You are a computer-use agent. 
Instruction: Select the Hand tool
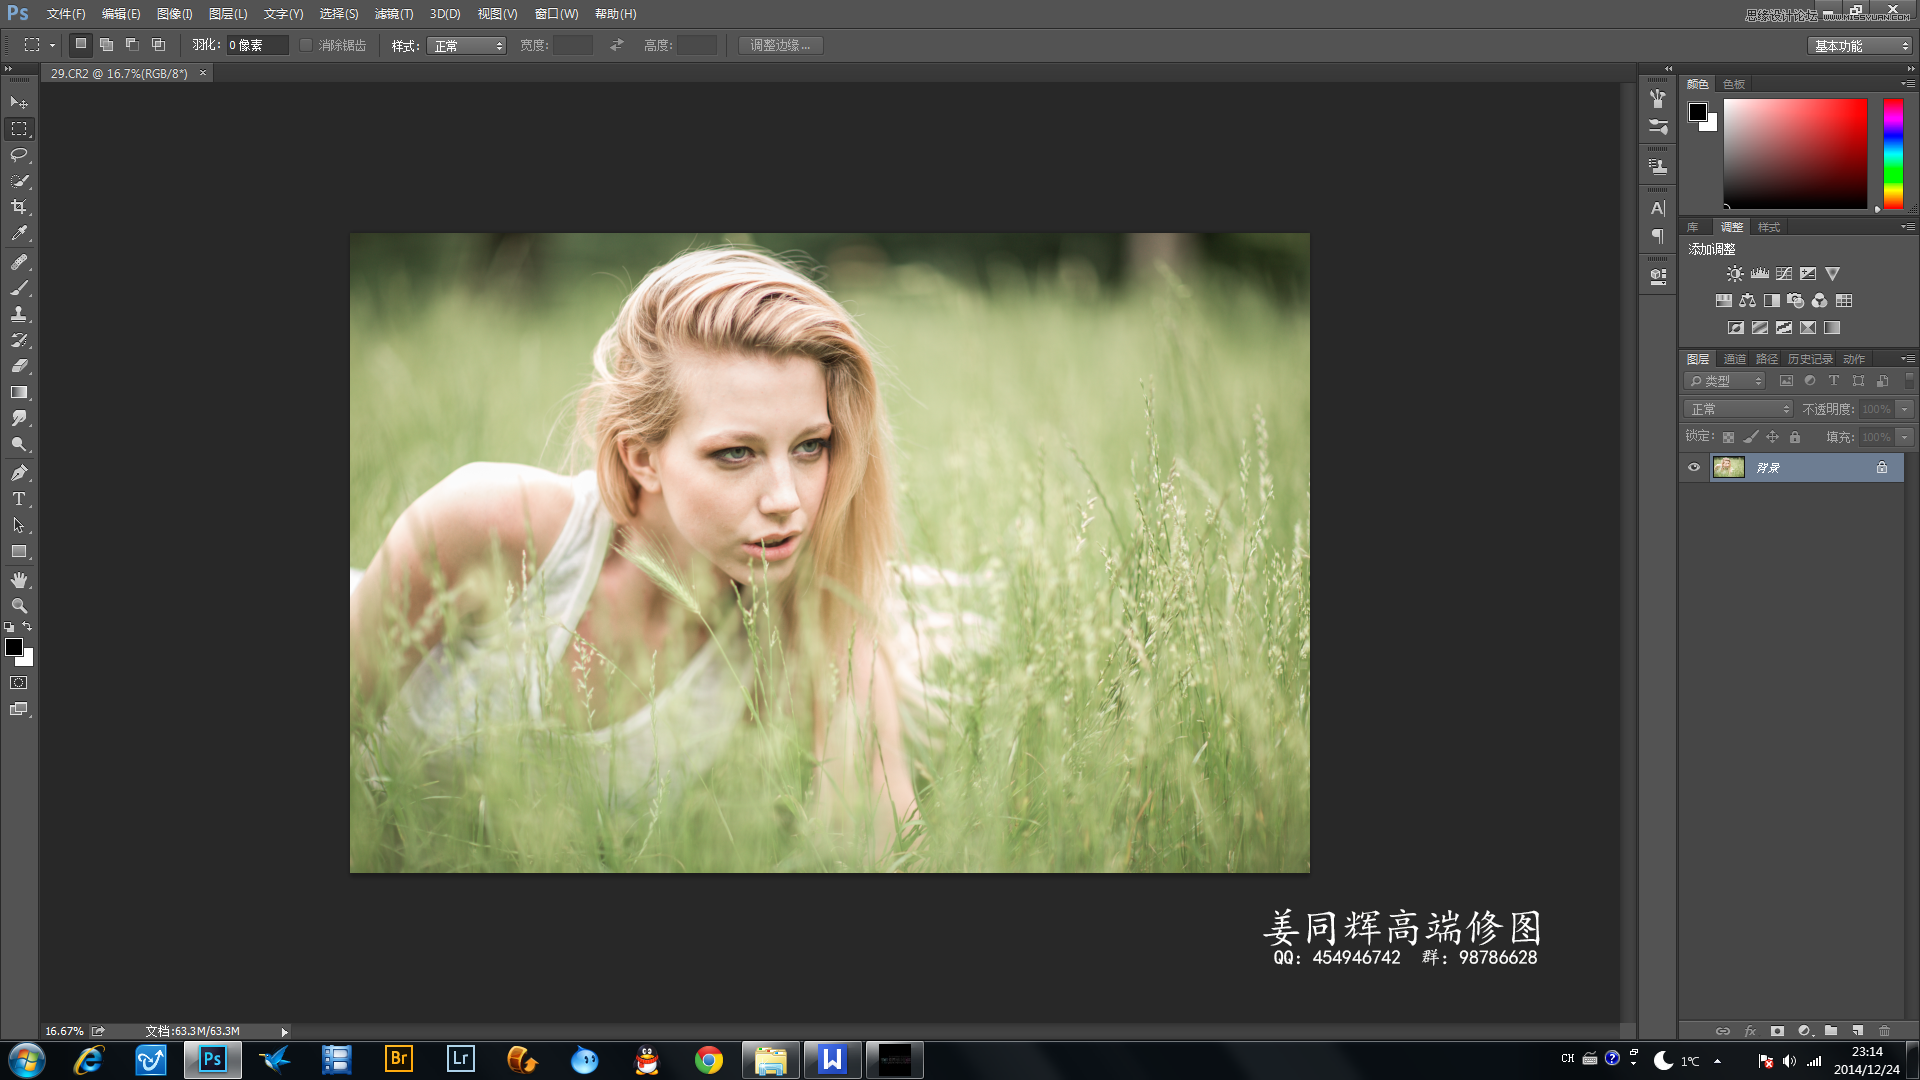pyautogui.click(x=19, y=580)
